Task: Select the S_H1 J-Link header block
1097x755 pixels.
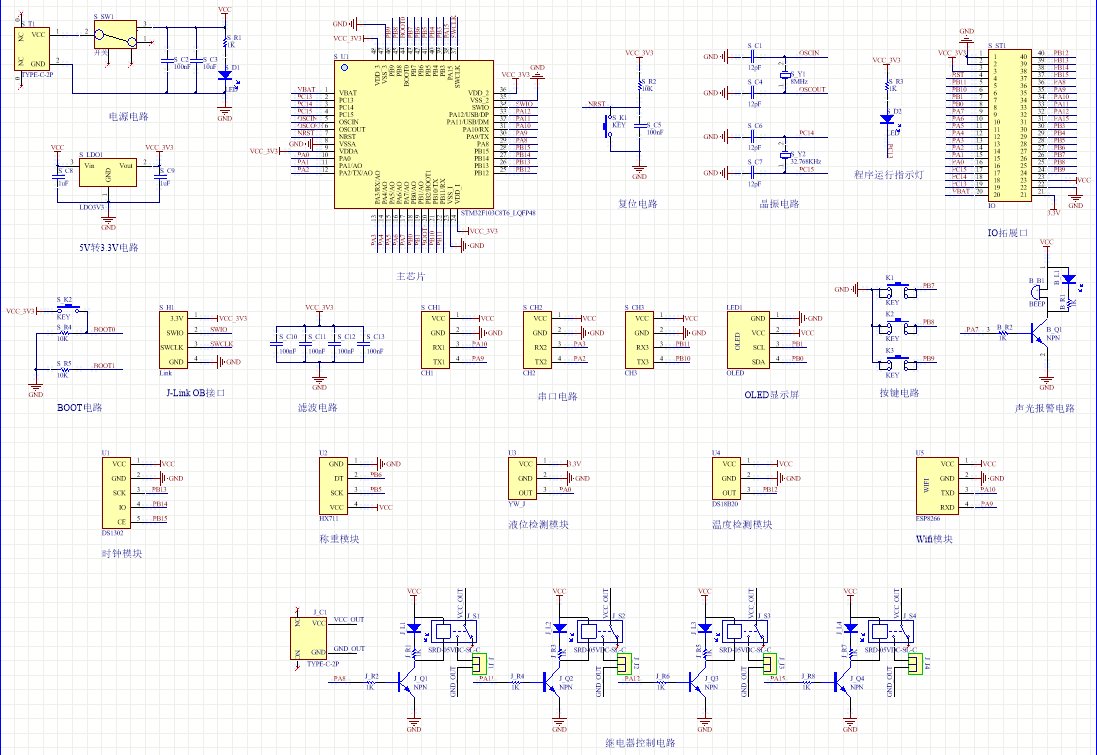Action: 174,339
